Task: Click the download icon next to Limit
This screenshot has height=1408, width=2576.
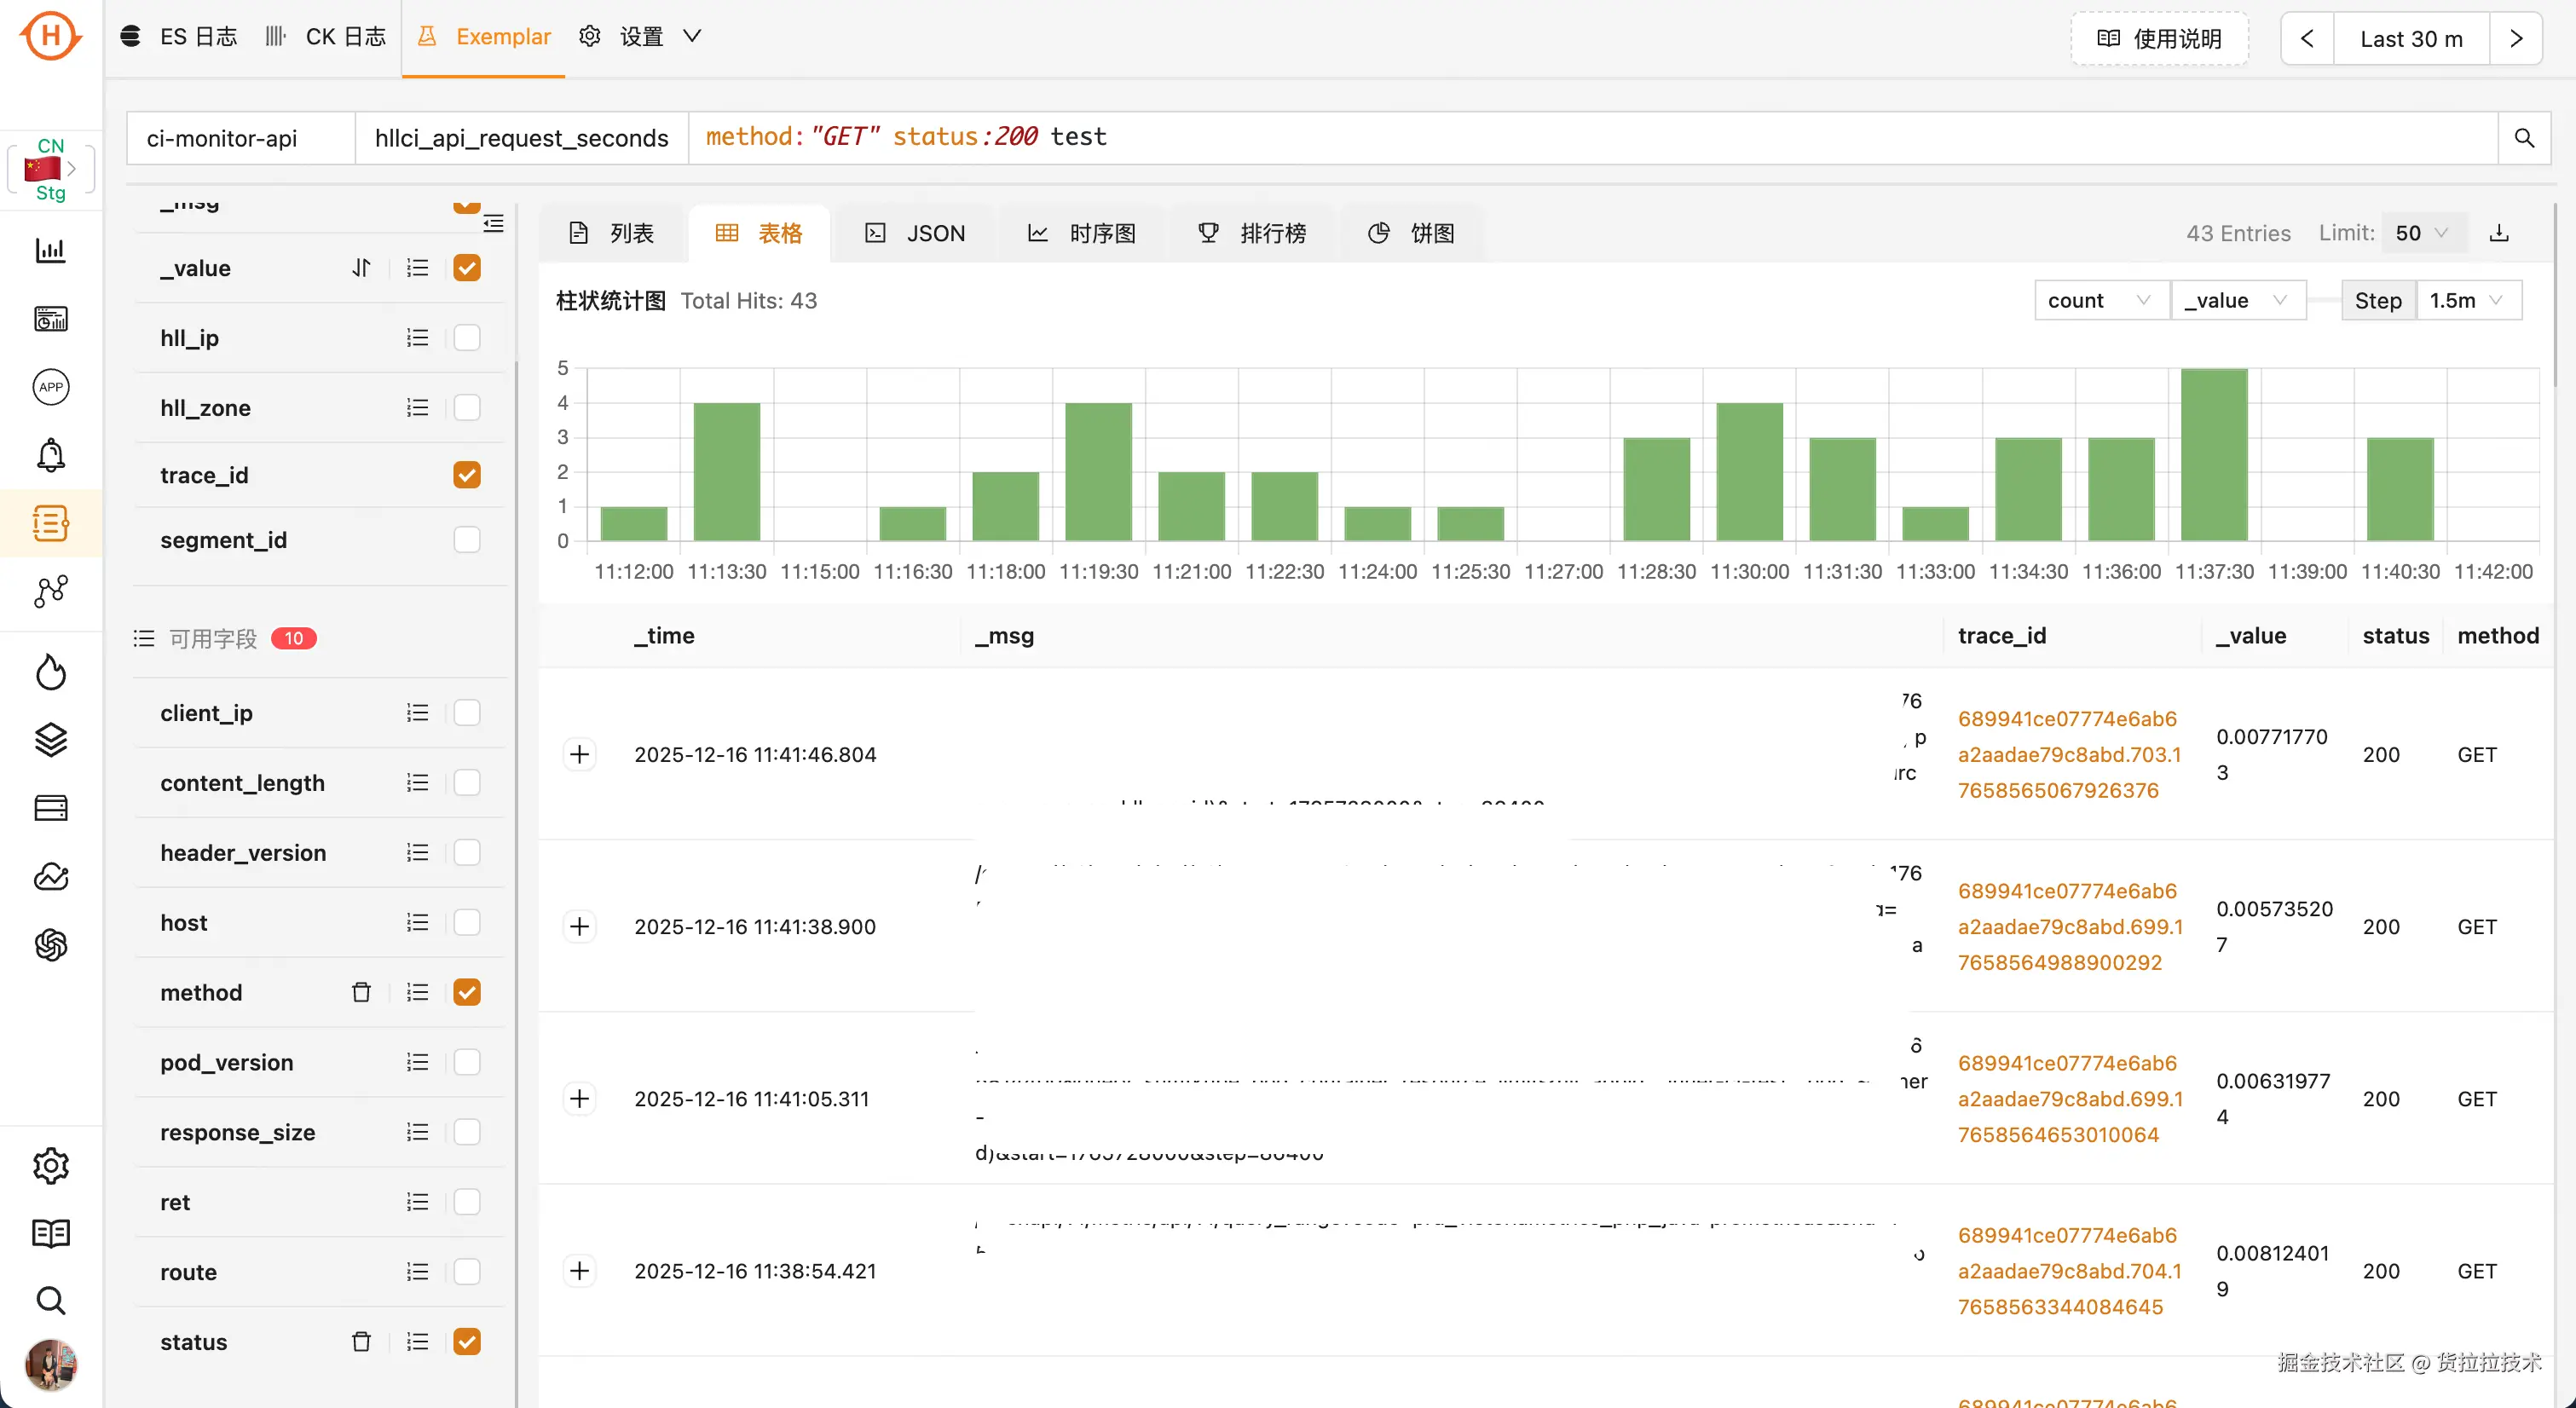Action: point(2499,233)
